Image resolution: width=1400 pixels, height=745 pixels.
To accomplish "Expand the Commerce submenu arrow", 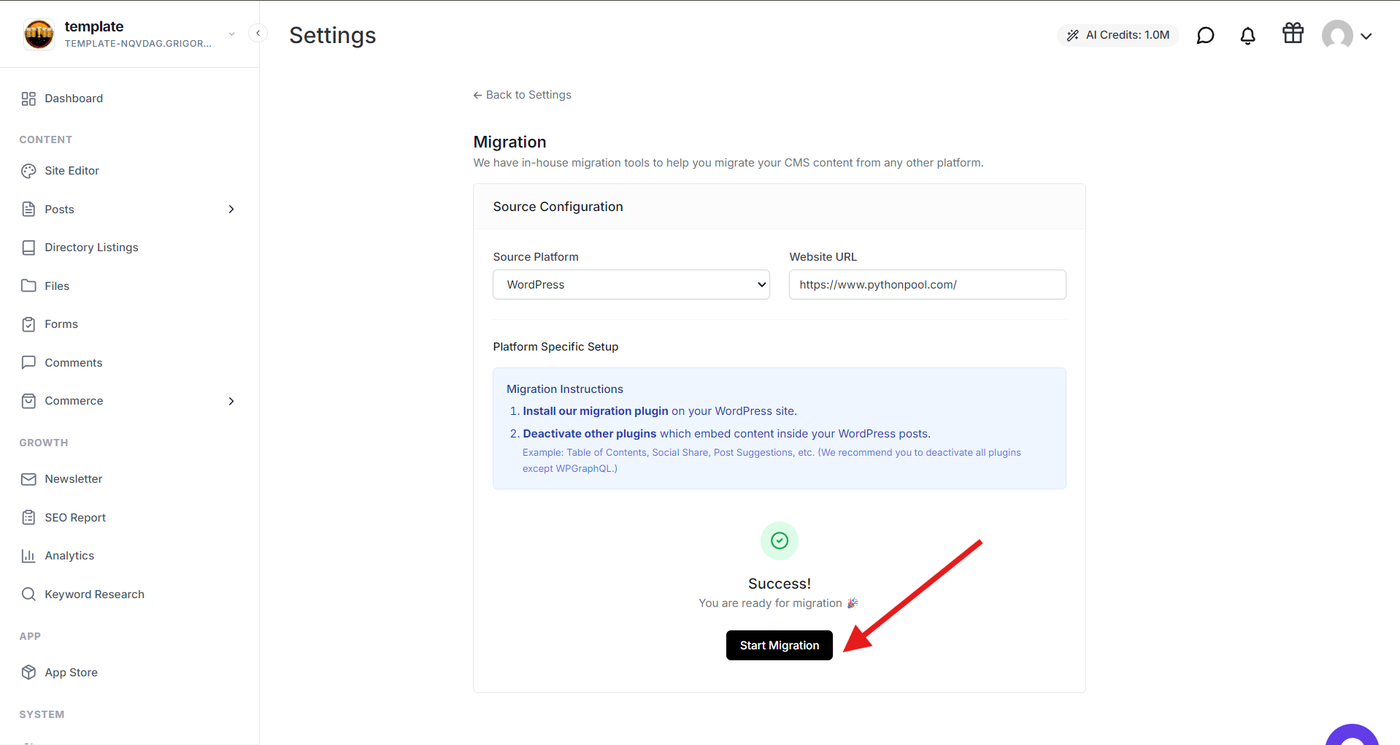I will (231, 401).
